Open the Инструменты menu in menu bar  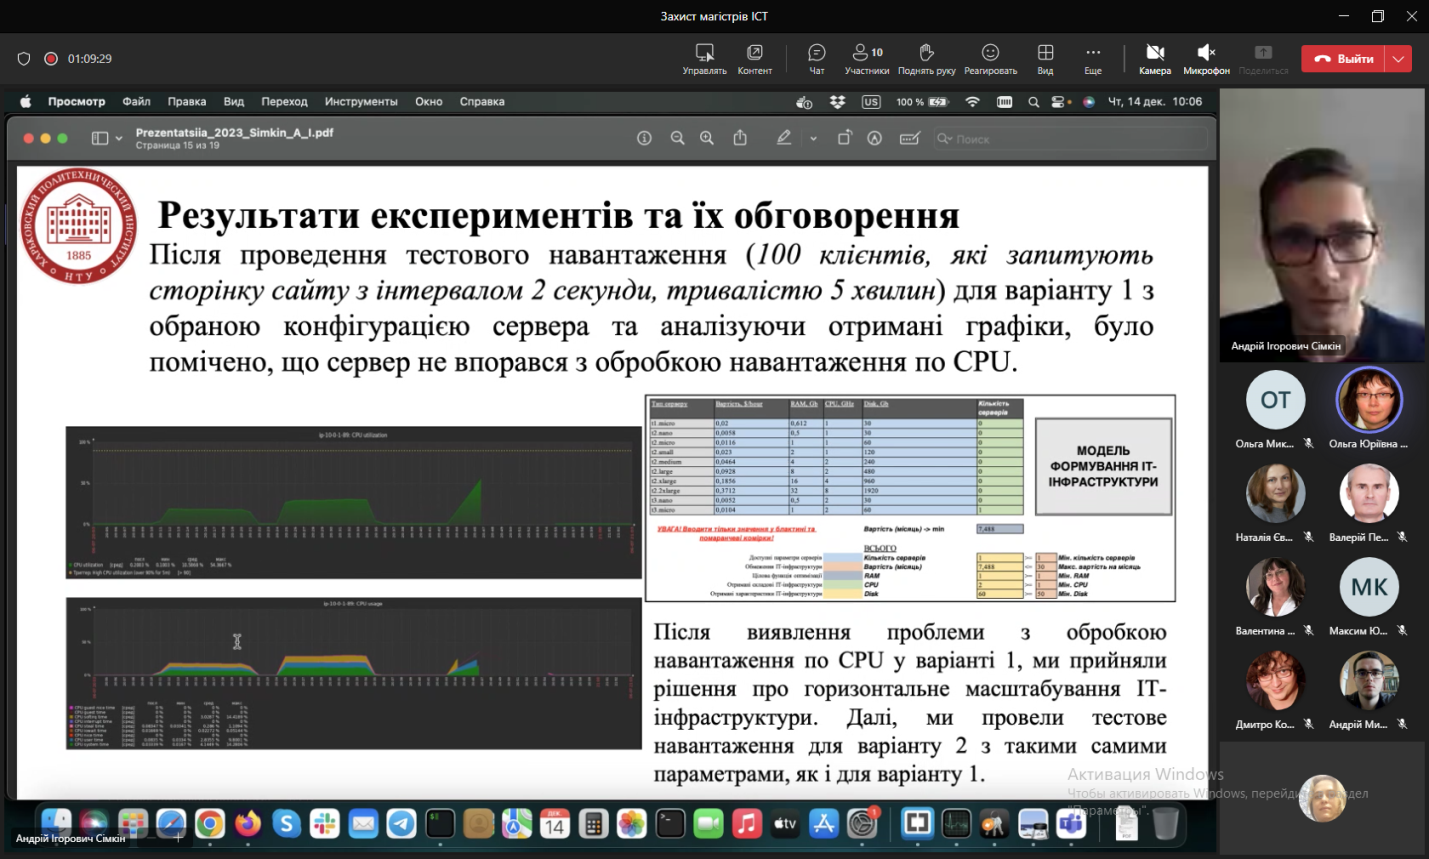(x=361, y=102)
